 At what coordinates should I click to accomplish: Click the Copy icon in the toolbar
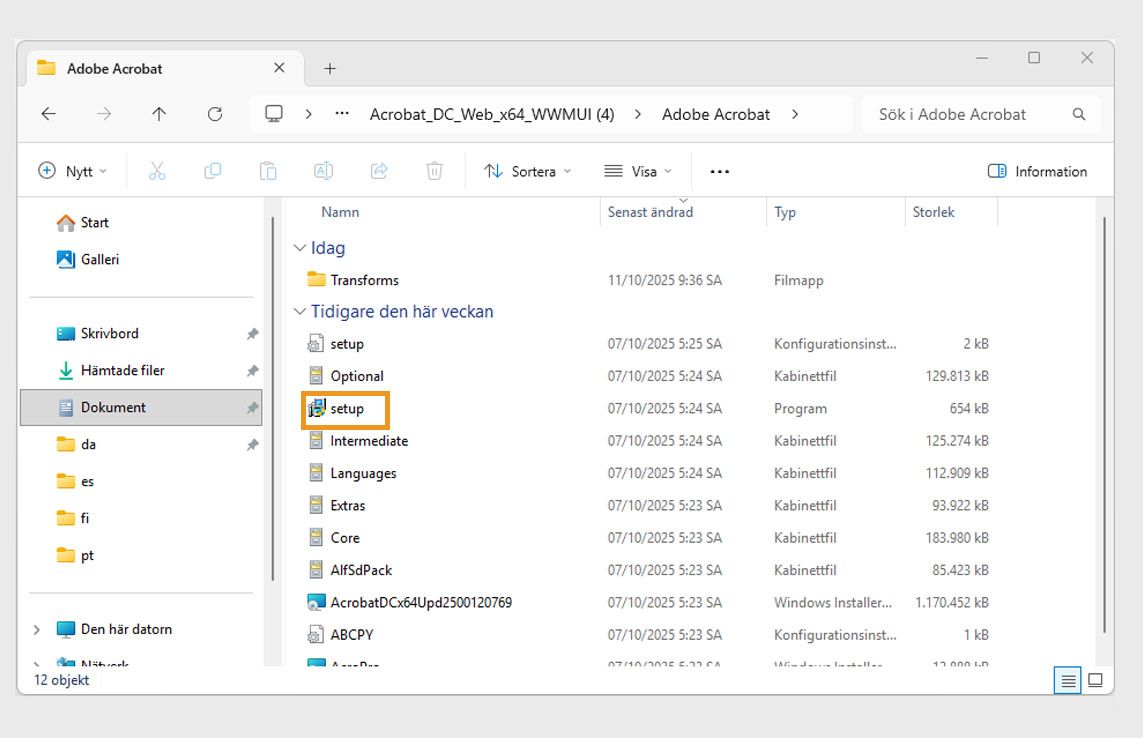pyautogui.click(x=212, y=170)
